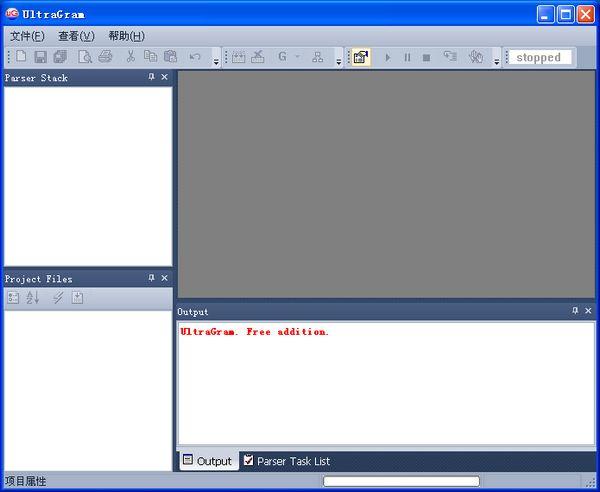The height and width of the screenshot is (492, 600).
Task: Toggle auto-hide pin on Output panel
Action: tap(575, 311)
